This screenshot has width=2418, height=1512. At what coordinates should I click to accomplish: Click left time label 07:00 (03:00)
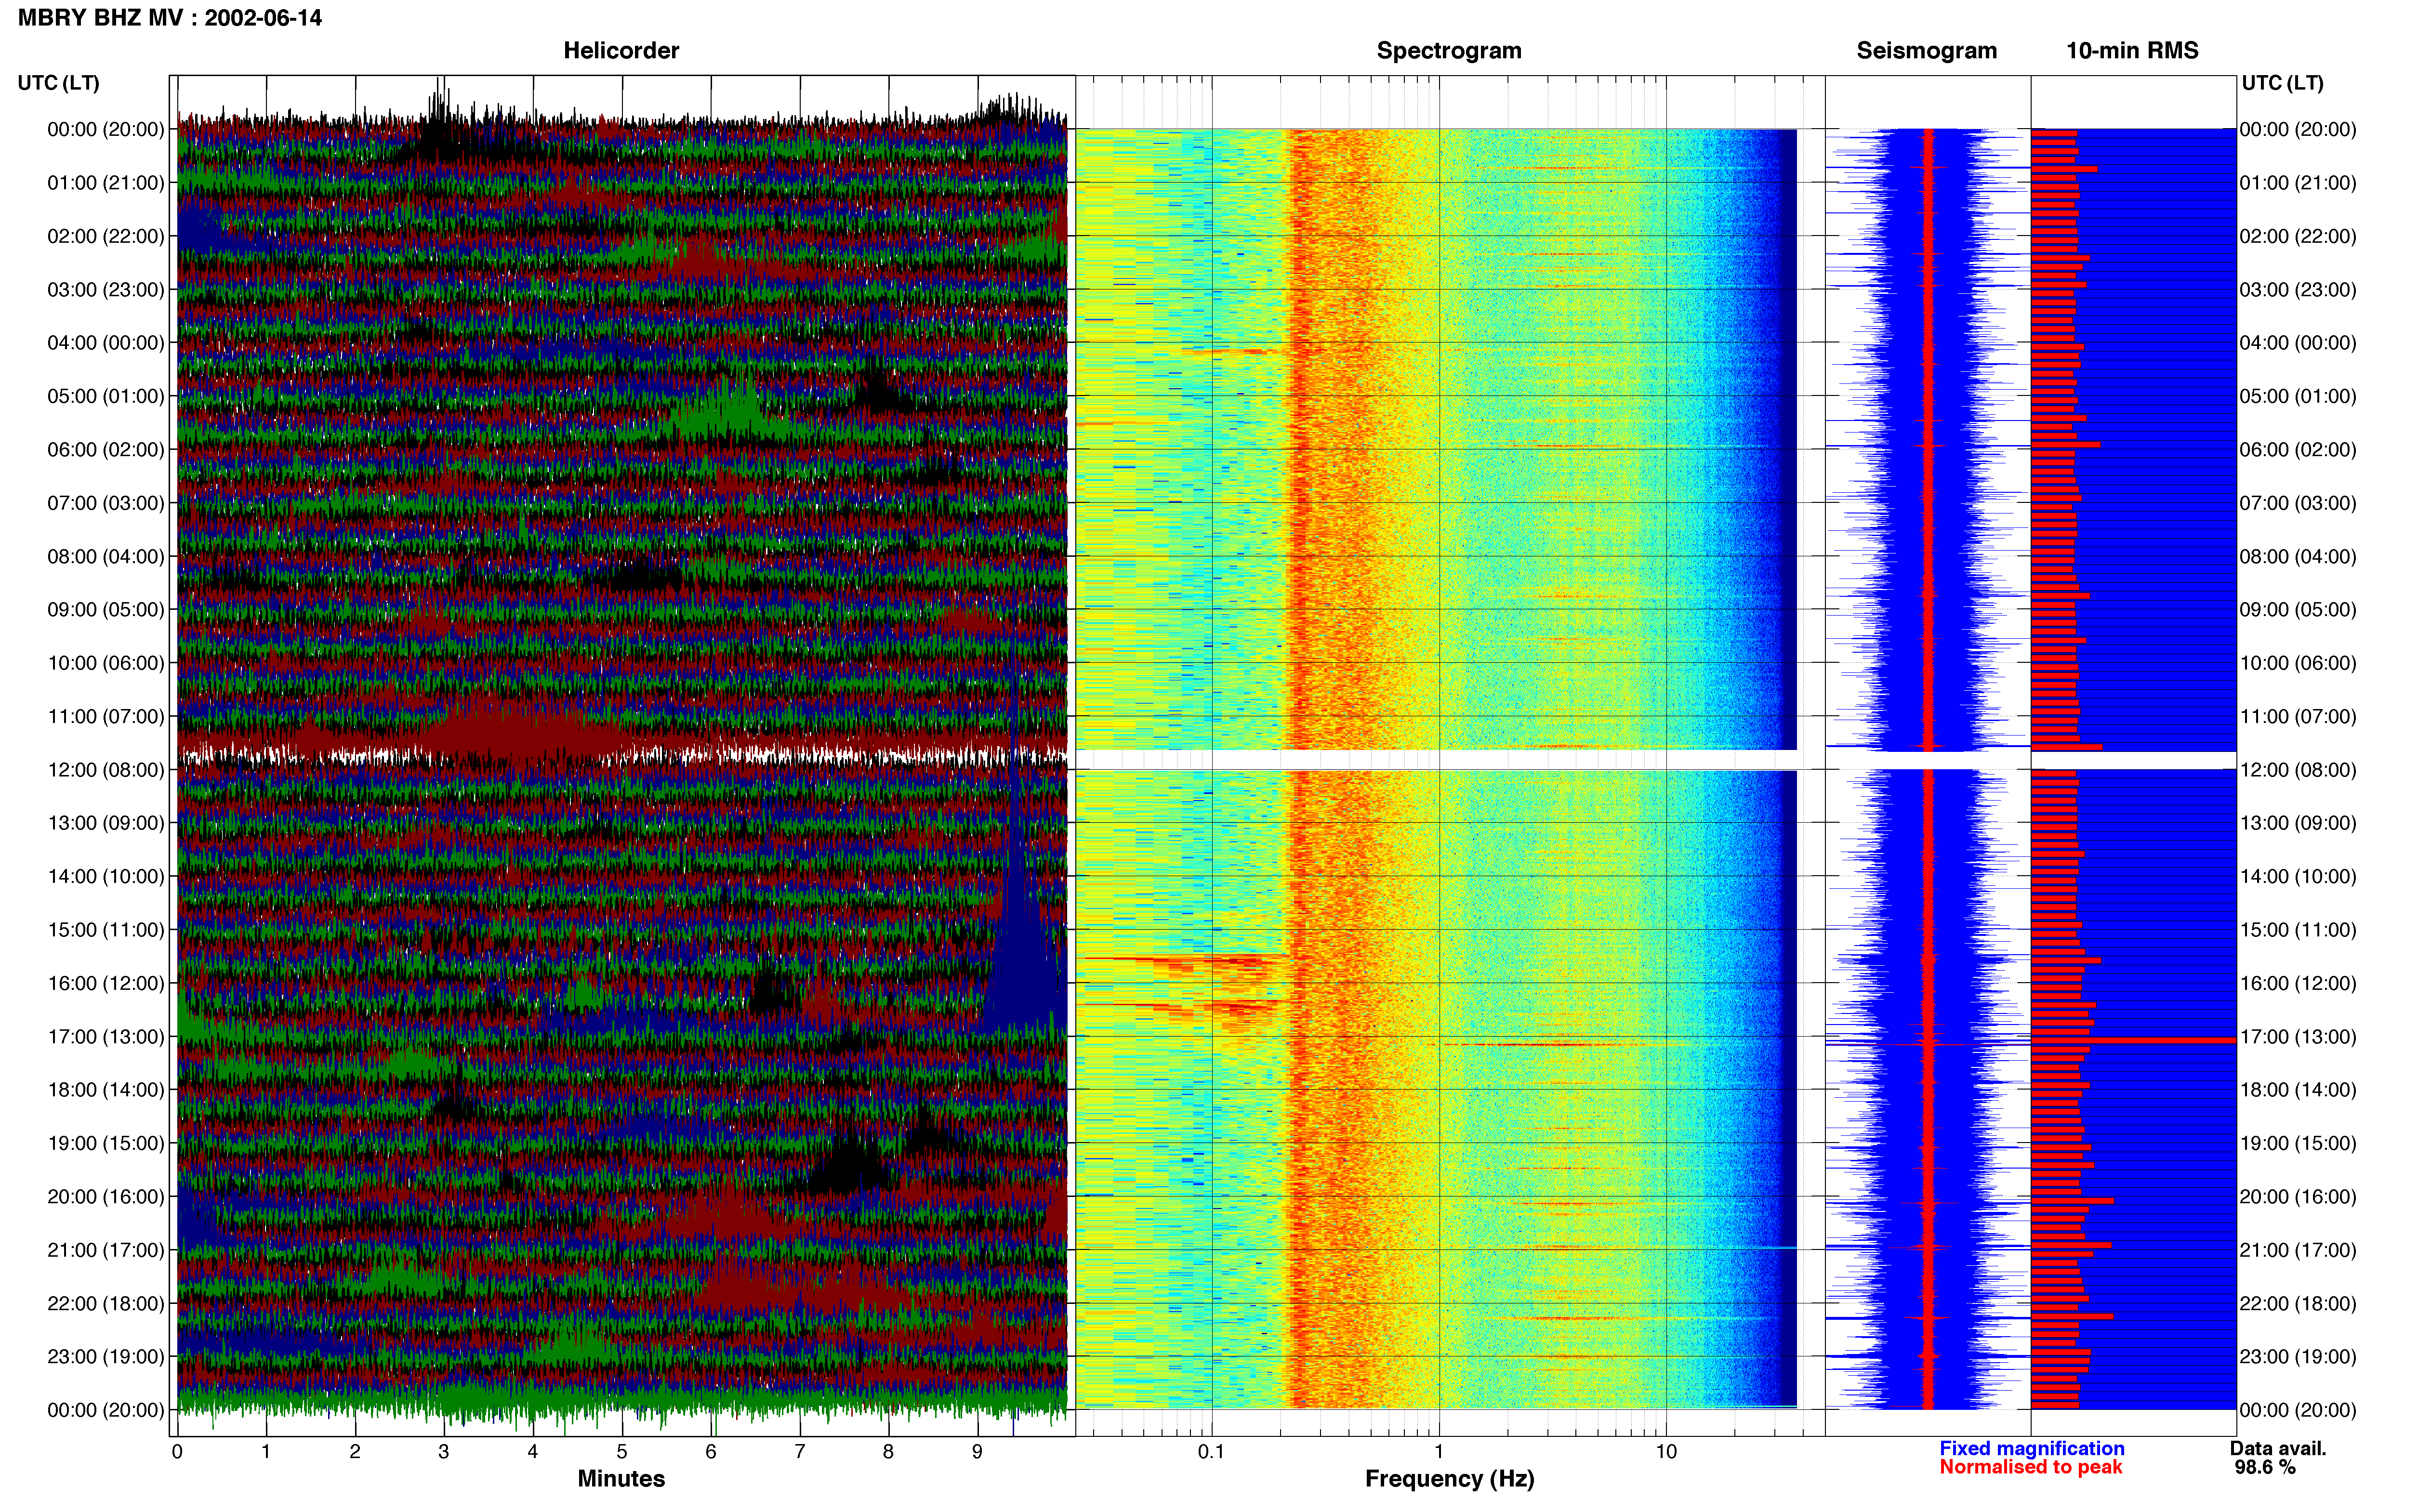coord(106,503)
